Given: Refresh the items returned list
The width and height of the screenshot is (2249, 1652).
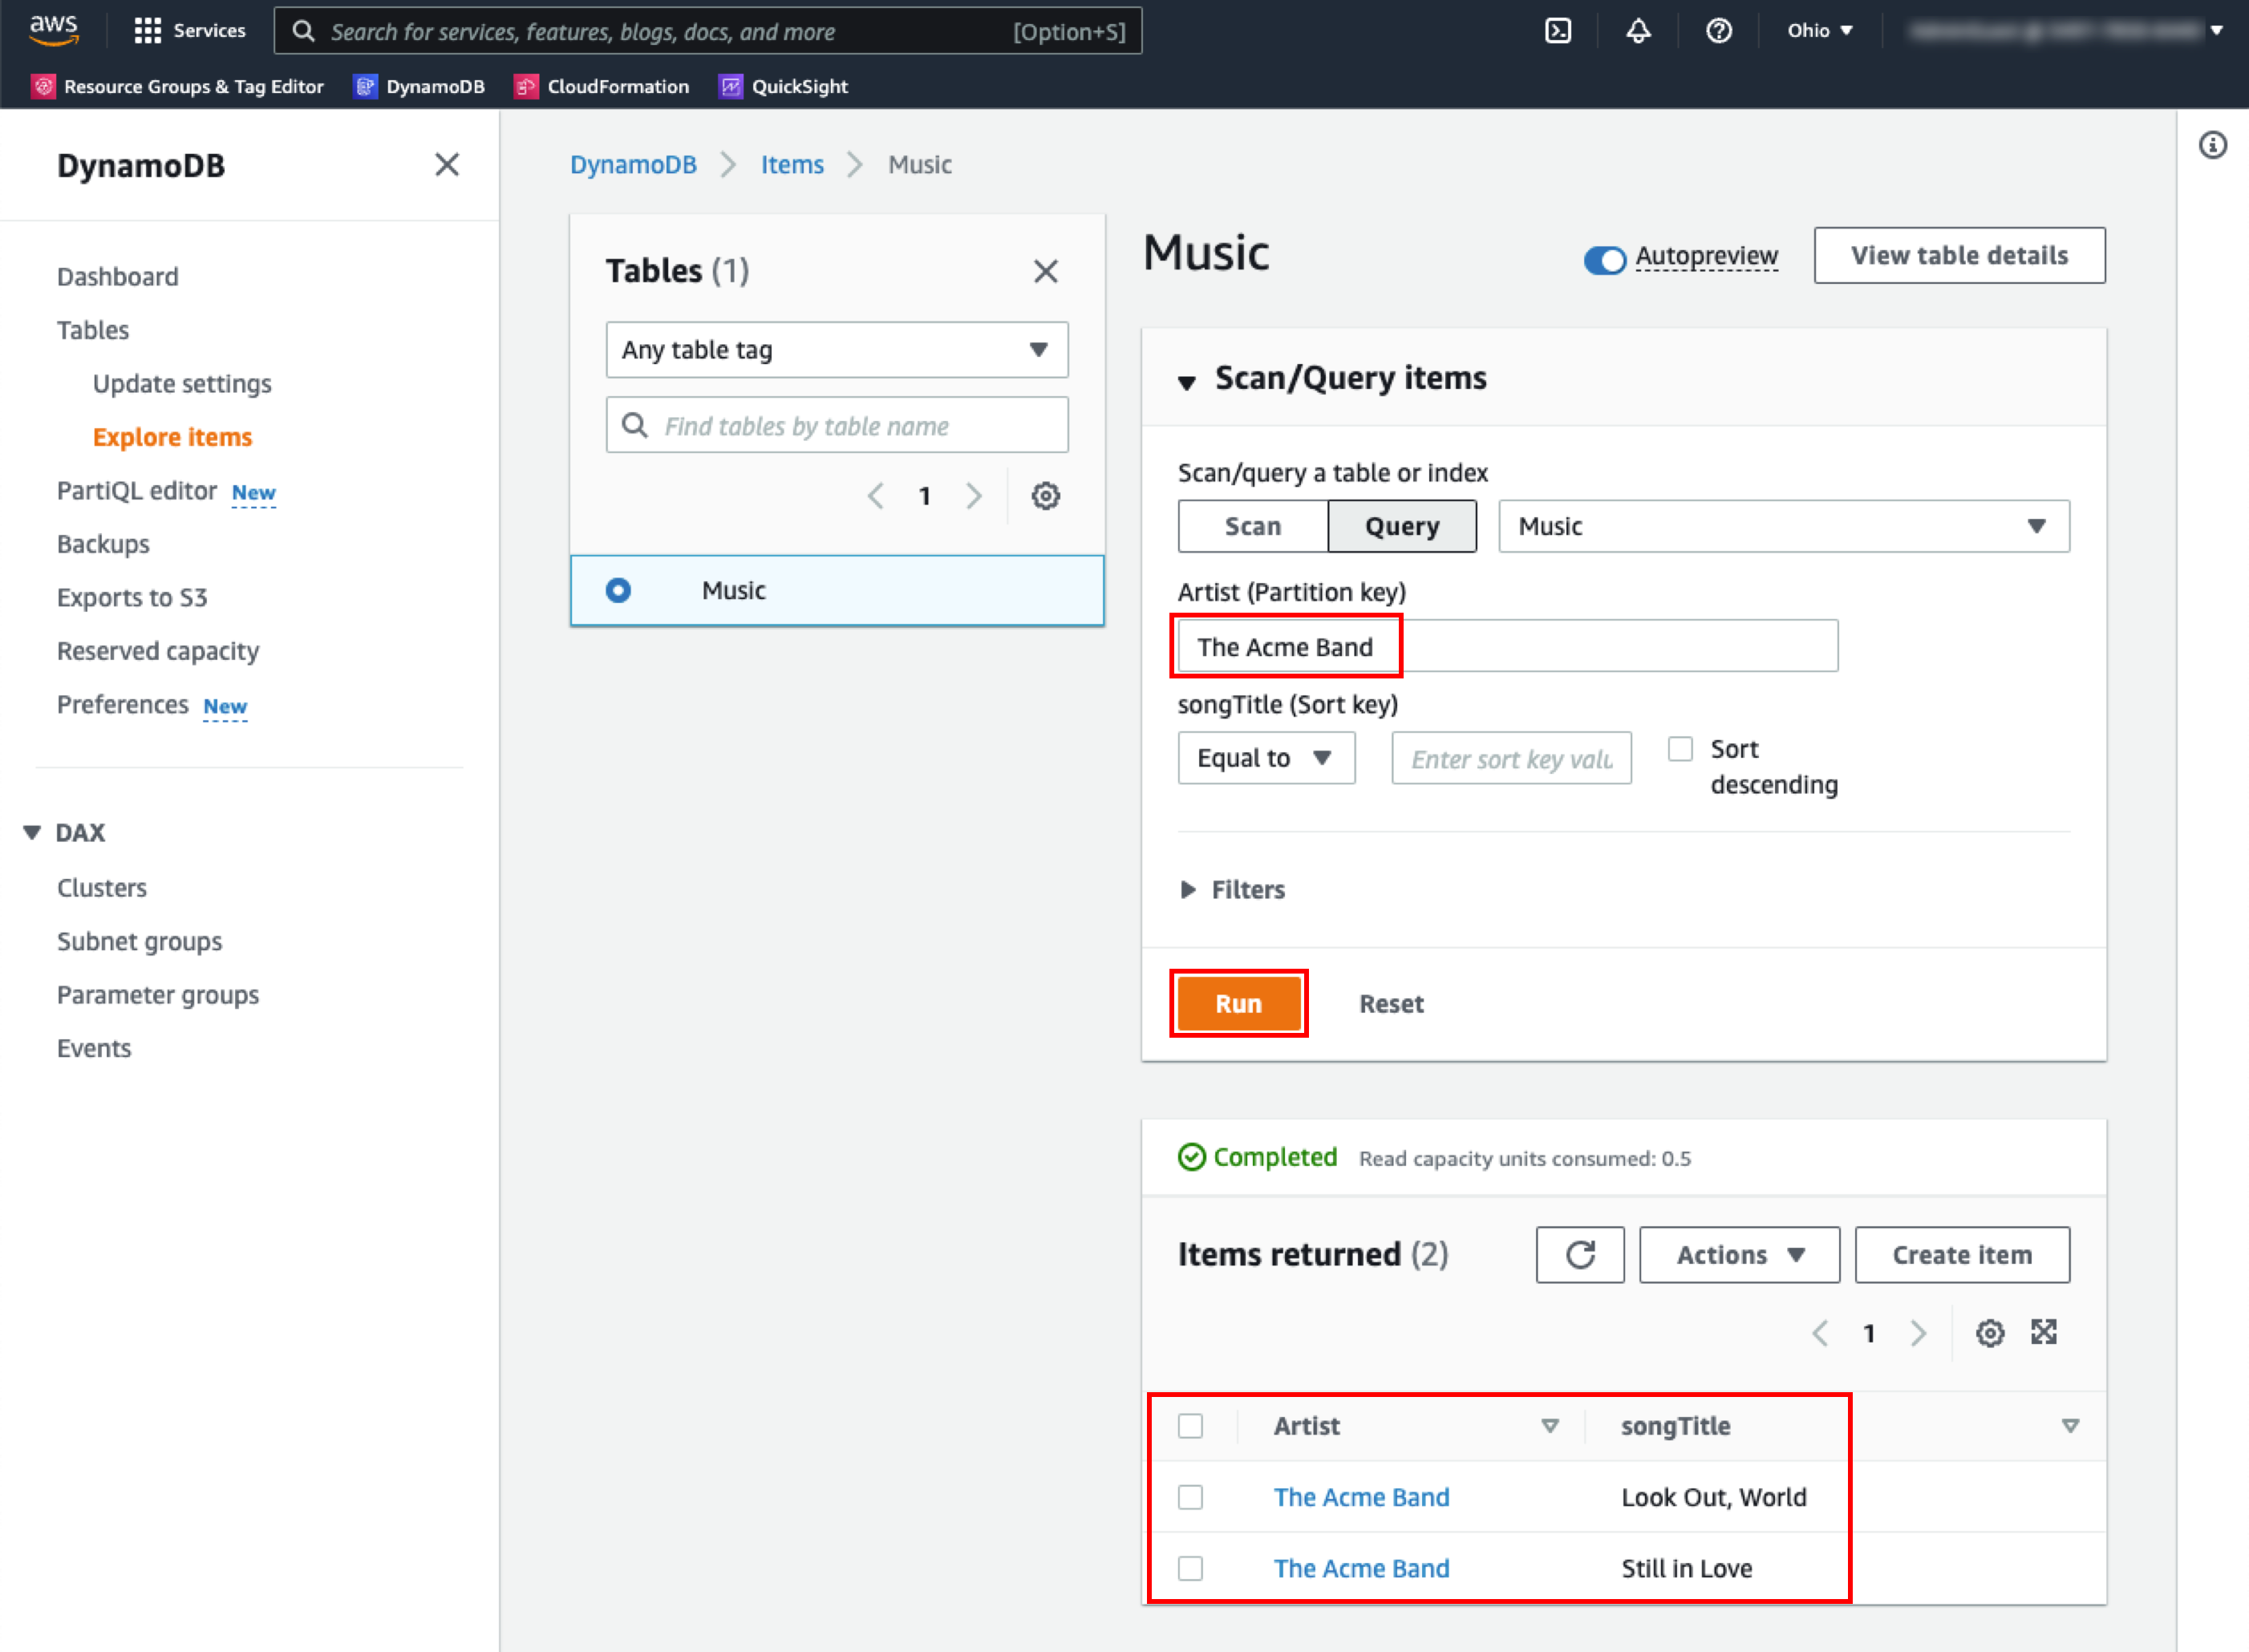Looking at the screenshot, I should [x=1581, y=1255].
